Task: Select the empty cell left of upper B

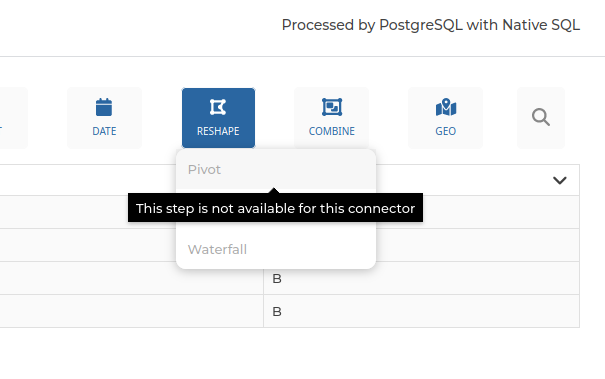Action: click(131, 278)
